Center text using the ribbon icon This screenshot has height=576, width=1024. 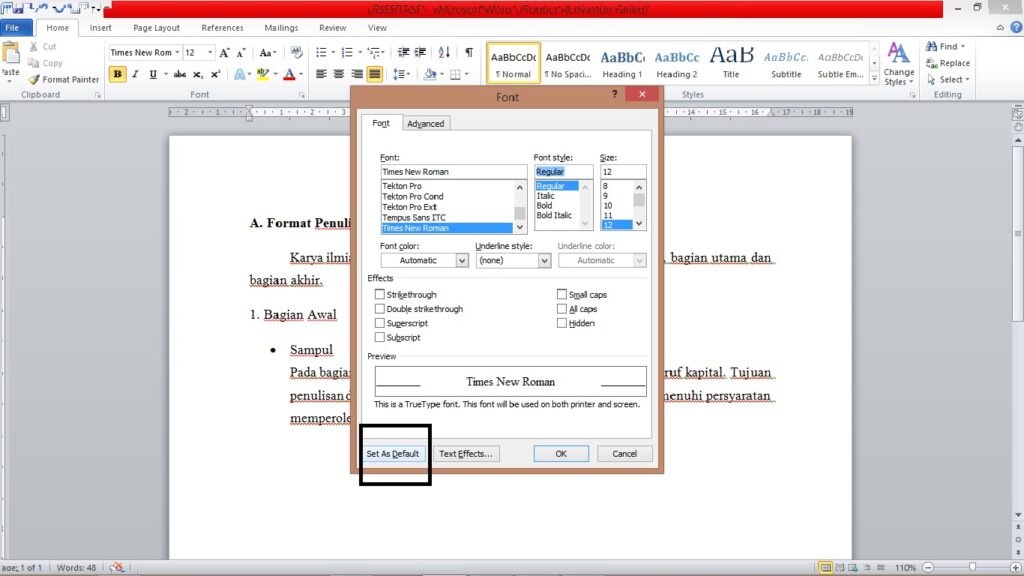click(338, 74)
